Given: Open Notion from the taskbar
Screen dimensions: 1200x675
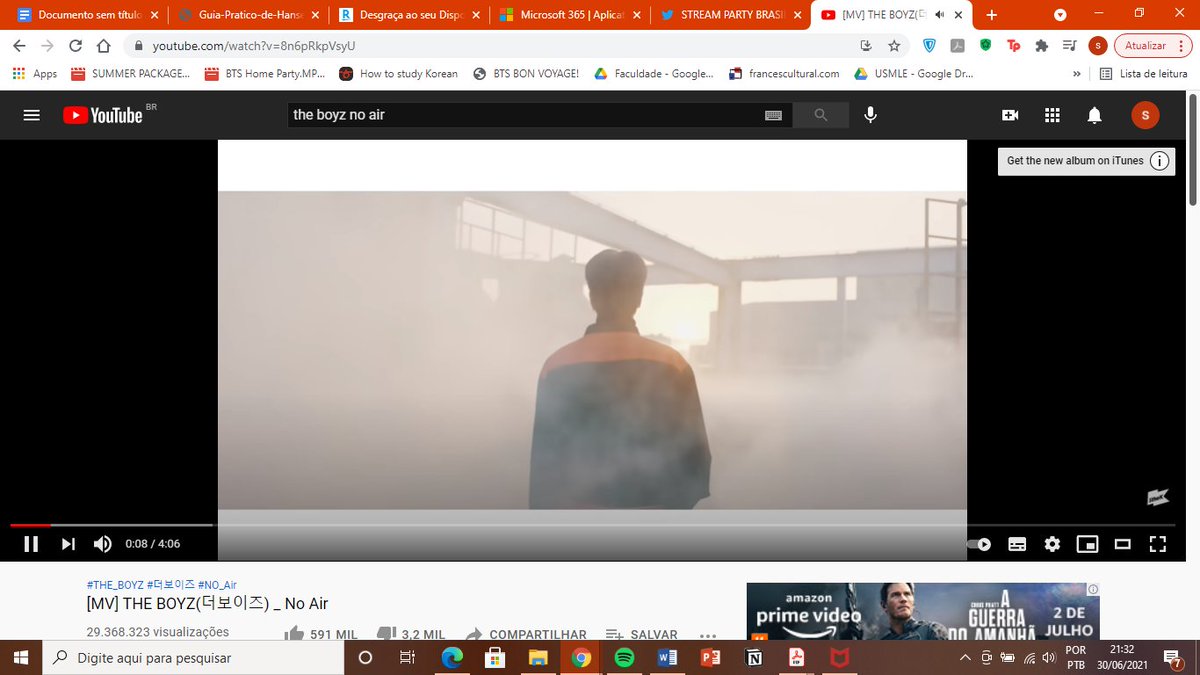Looking at the screenshot, I should tap(754, 658).
